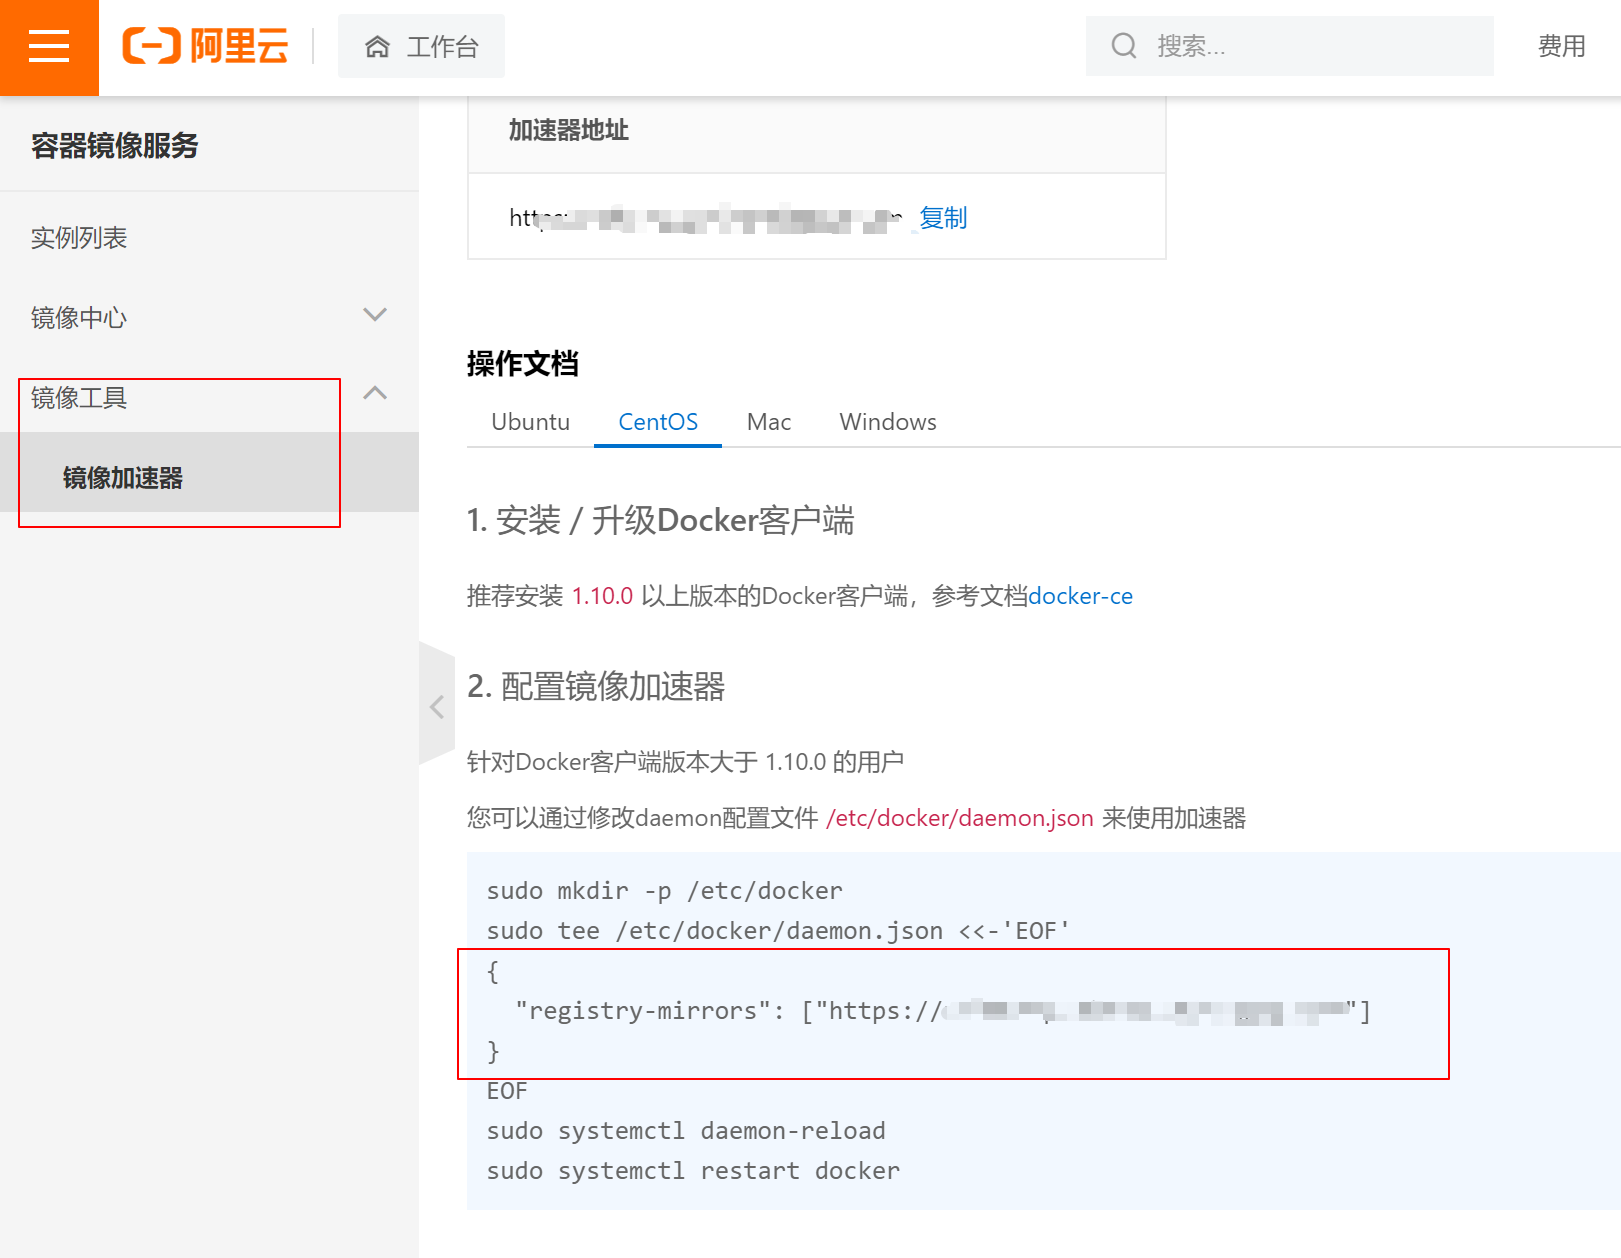Click the Alibaba Cloud logo

click(x=206, y=46)
